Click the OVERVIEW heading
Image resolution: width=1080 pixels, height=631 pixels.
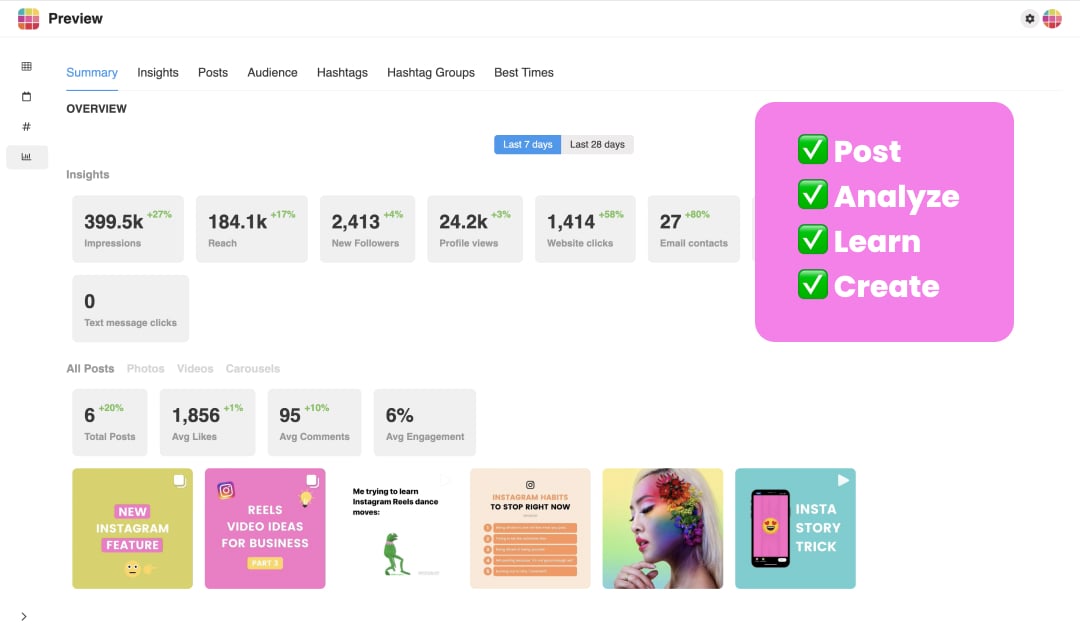click(96, 109)
